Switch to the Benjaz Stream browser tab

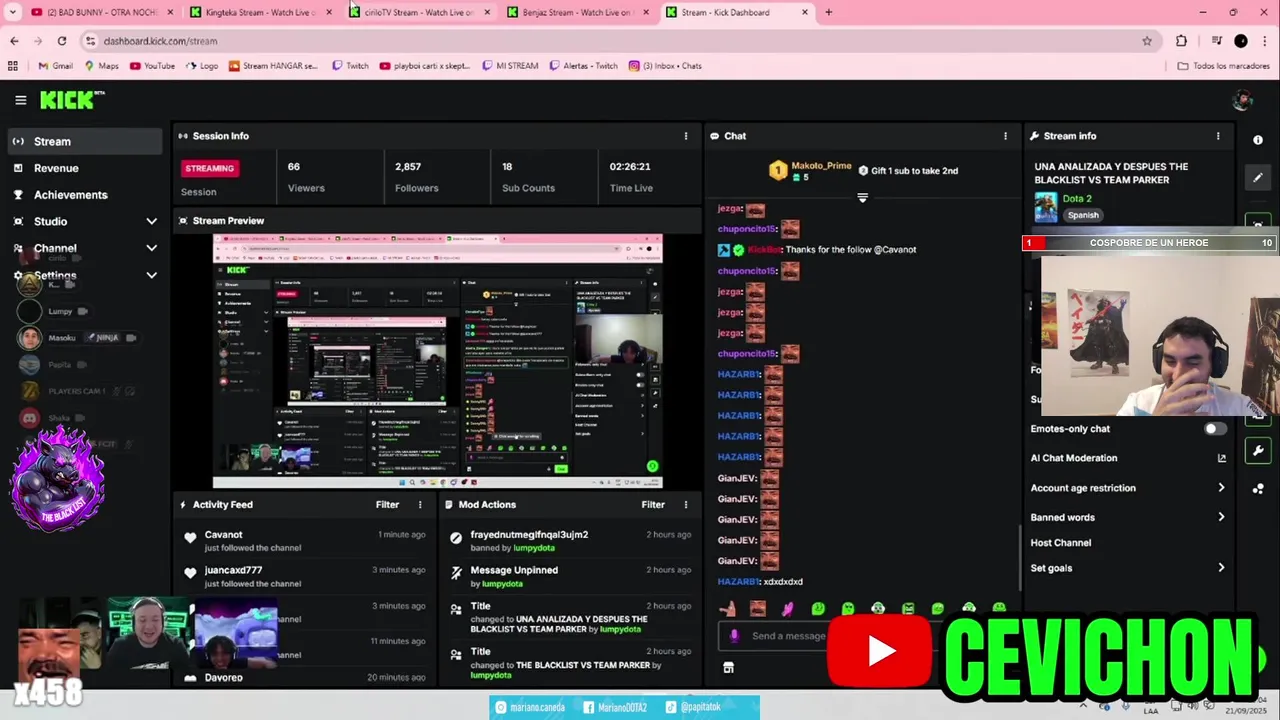click(x=576, y=12)
